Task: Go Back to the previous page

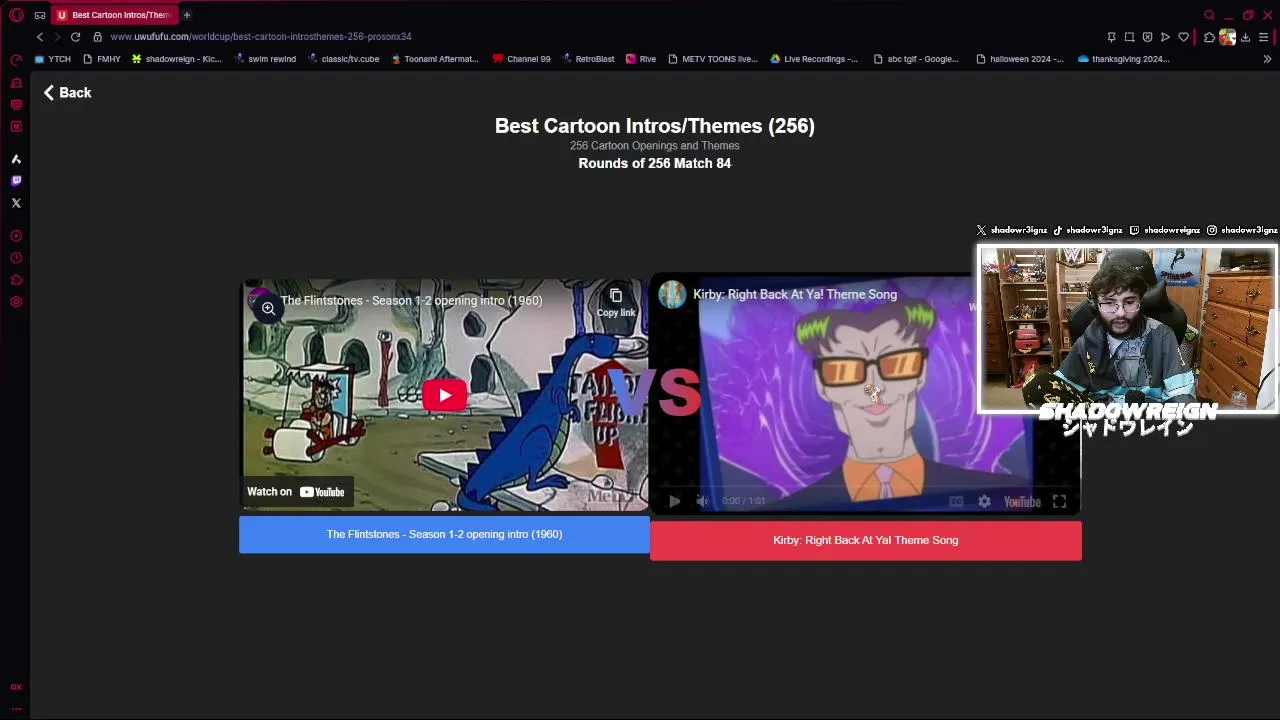Action: (x=67, y=92)
